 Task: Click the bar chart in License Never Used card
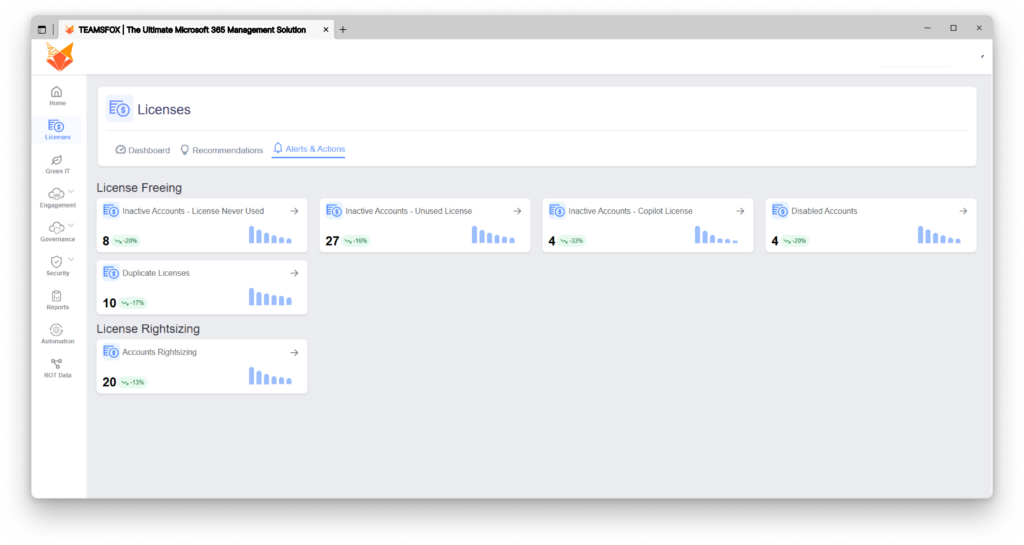point(270,234)
